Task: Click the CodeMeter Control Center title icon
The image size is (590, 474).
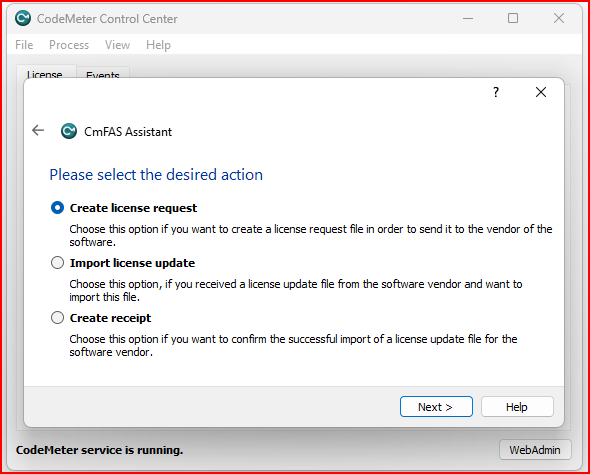Action: 23,18
